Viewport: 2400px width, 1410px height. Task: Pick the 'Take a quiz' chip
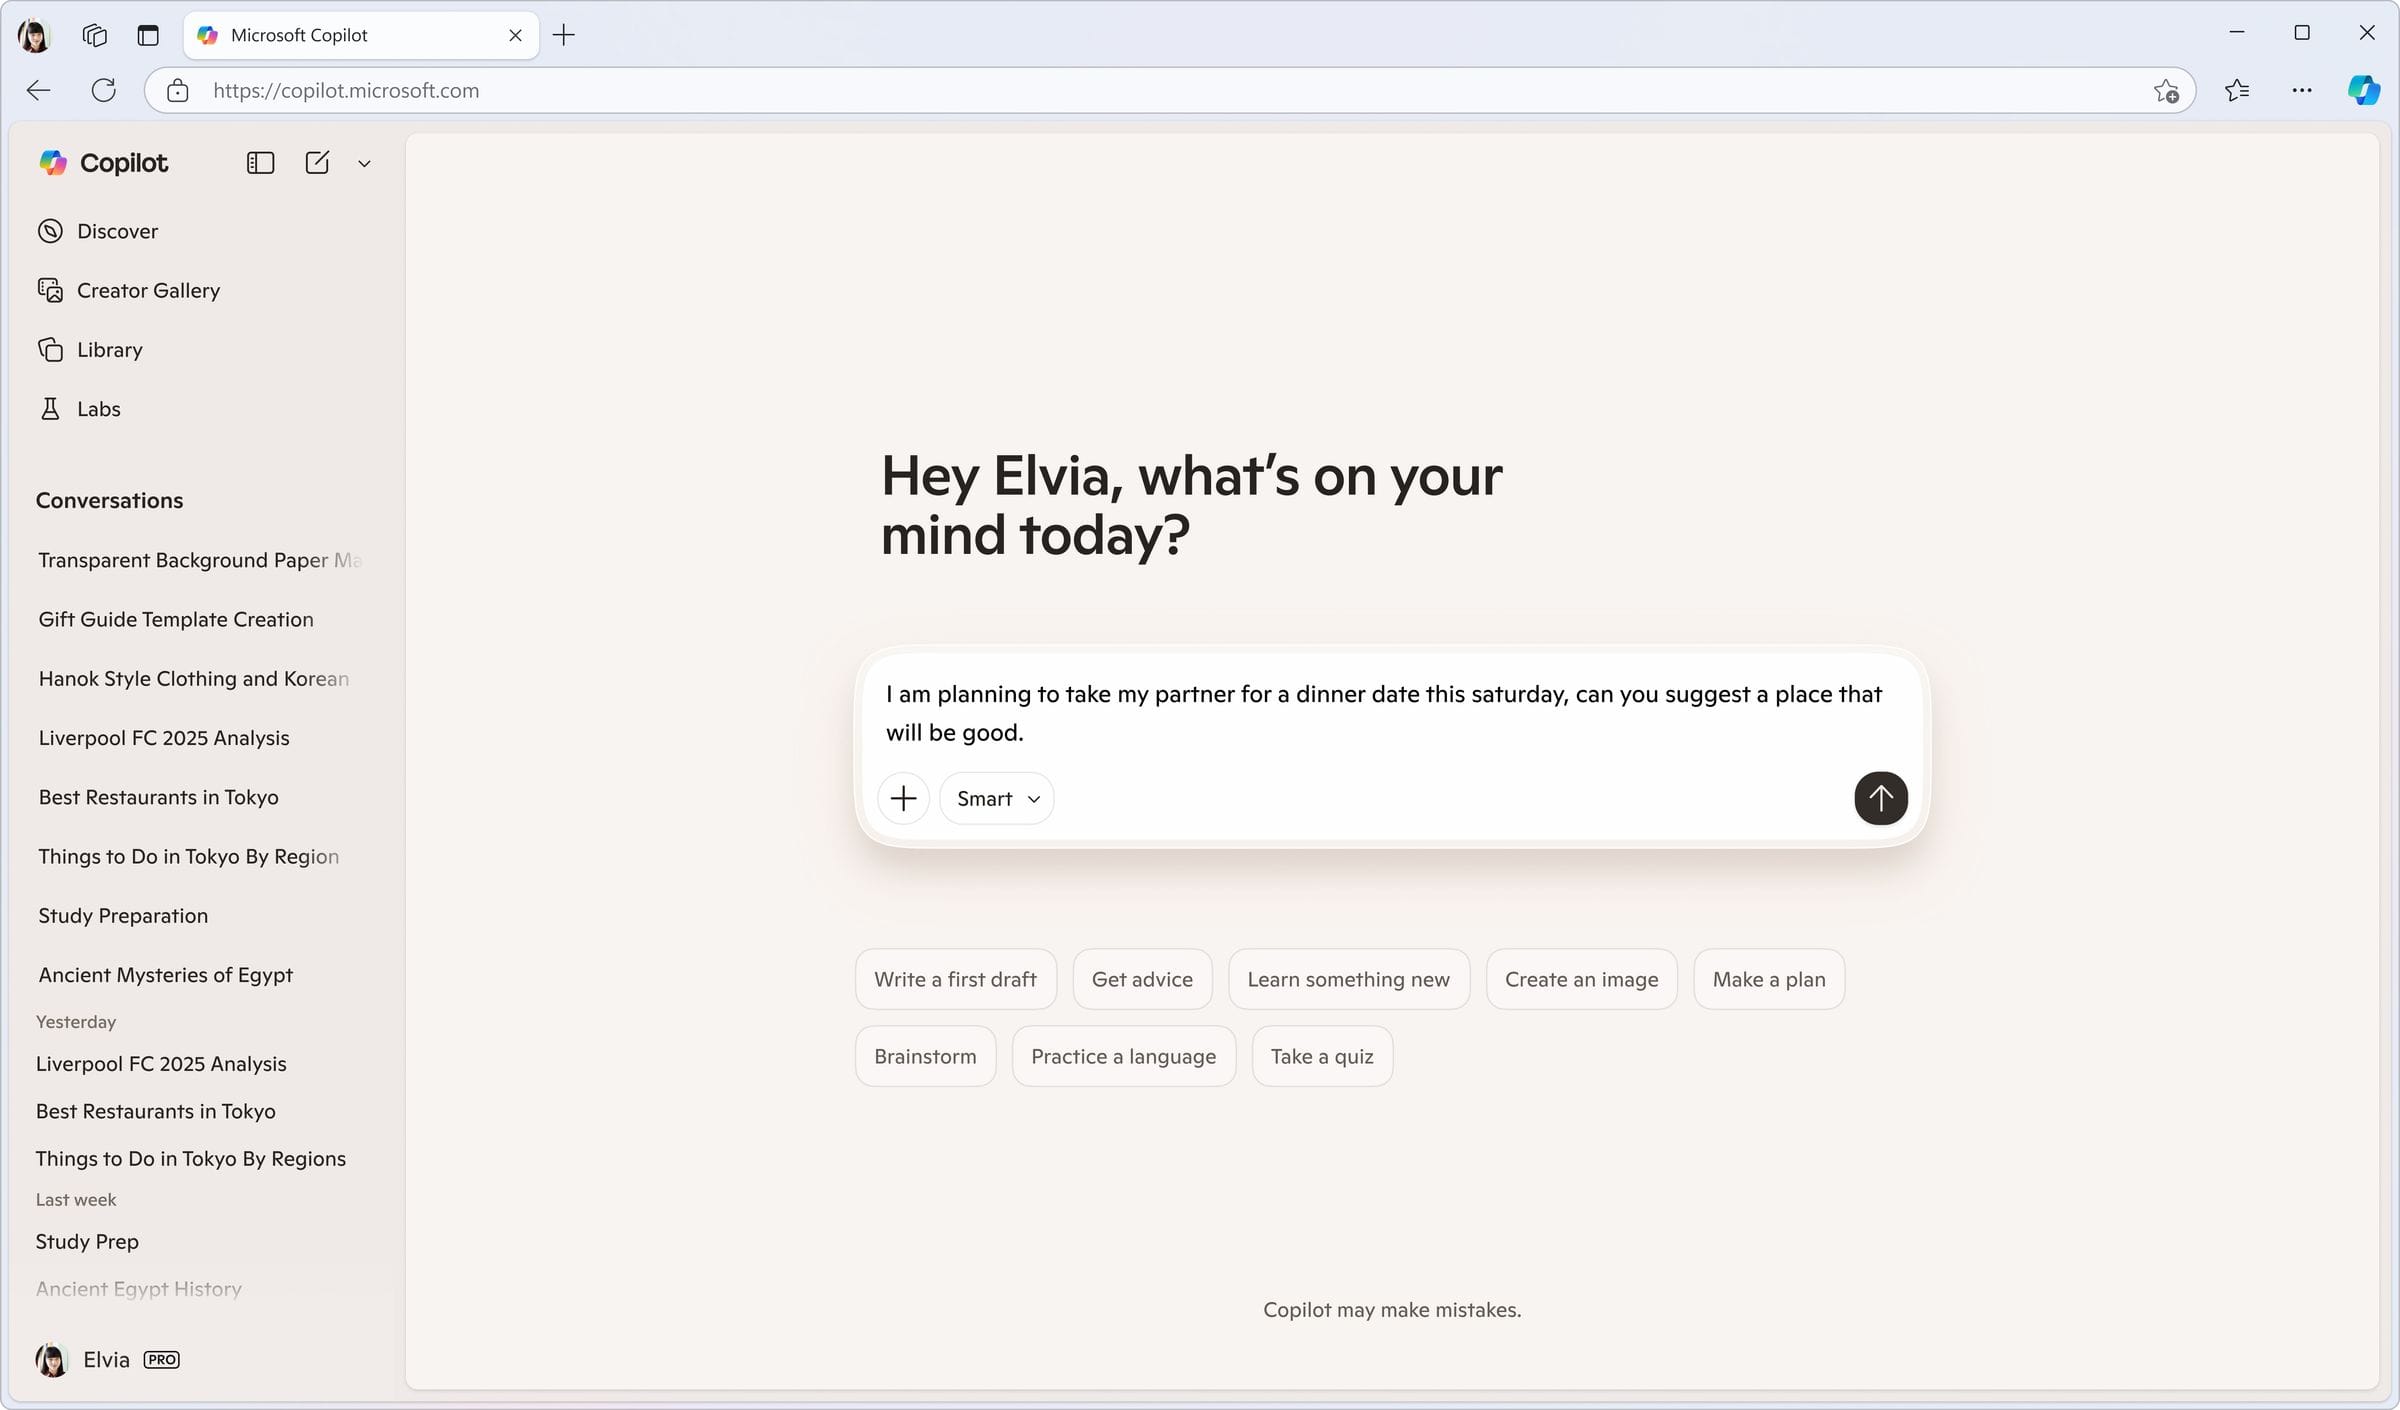pyautogui.click(x=1322, y=1056)
